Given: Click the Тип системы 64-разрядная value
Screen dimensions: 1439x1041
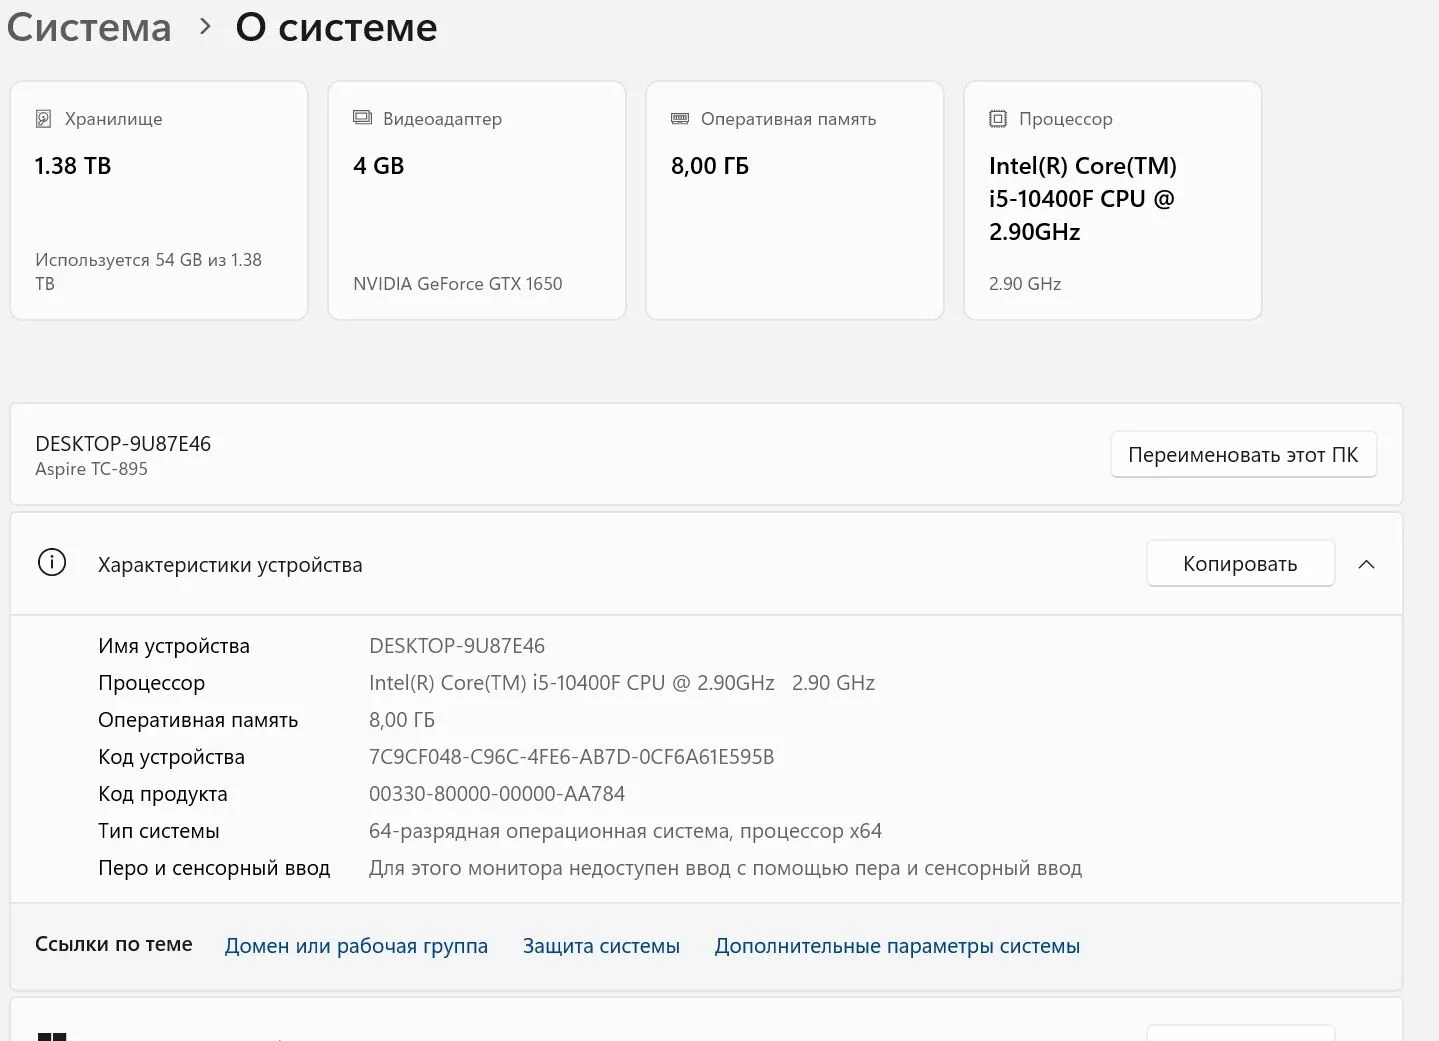Looking at the screenshot, I should 625,831.
